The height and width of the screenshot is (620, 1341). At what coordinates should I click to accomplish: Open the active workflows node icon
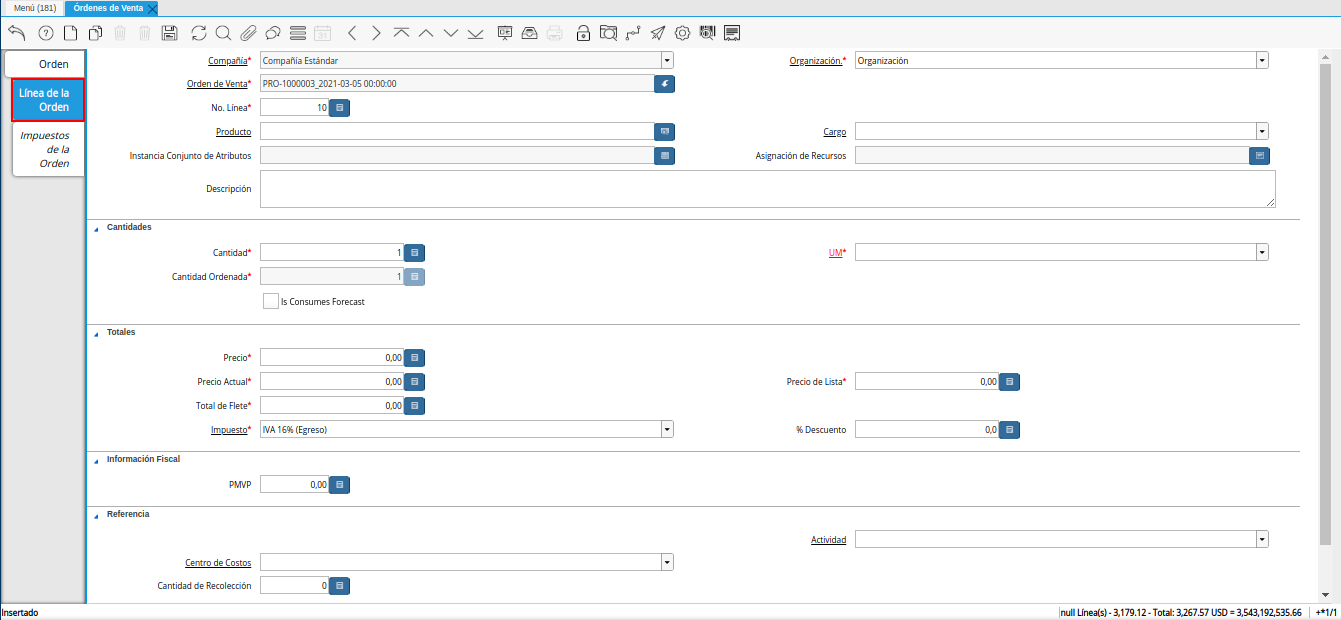click(633, 33)
